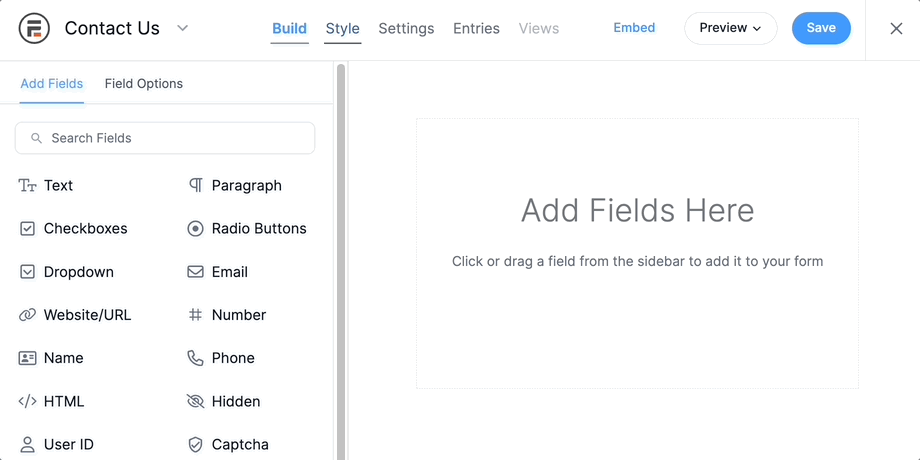Add the Number hash icon

(195, 315)
